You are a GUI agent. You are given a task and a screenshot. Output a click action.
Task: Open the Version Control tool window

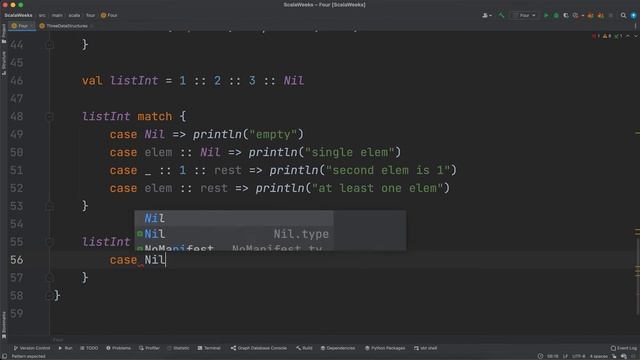[x=31, y=348]
